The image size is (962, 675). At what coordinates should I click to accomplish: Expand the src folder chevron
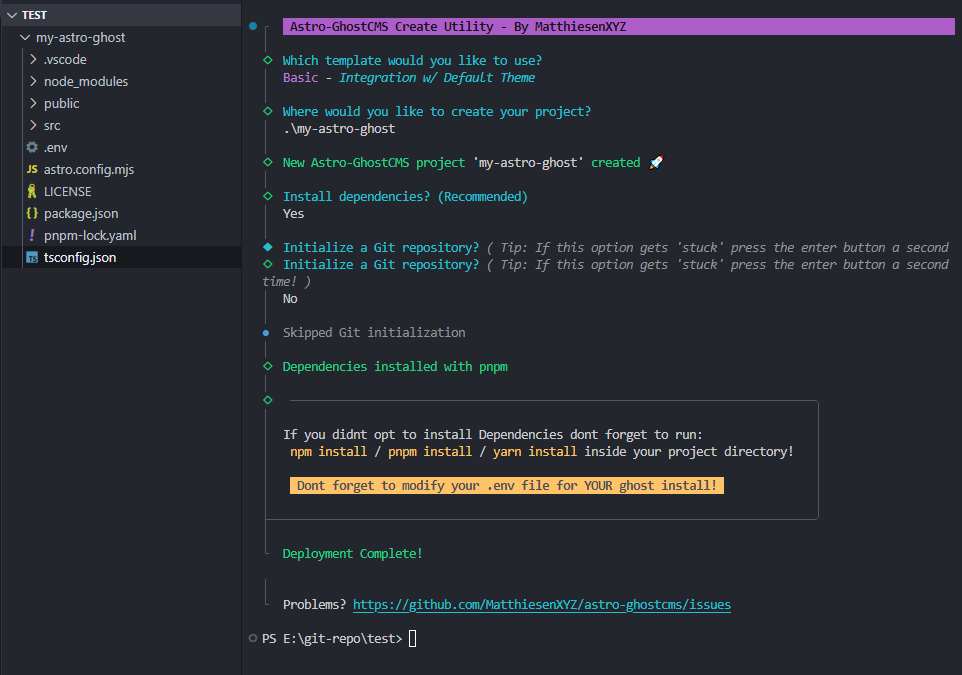[x=33, y=126]
